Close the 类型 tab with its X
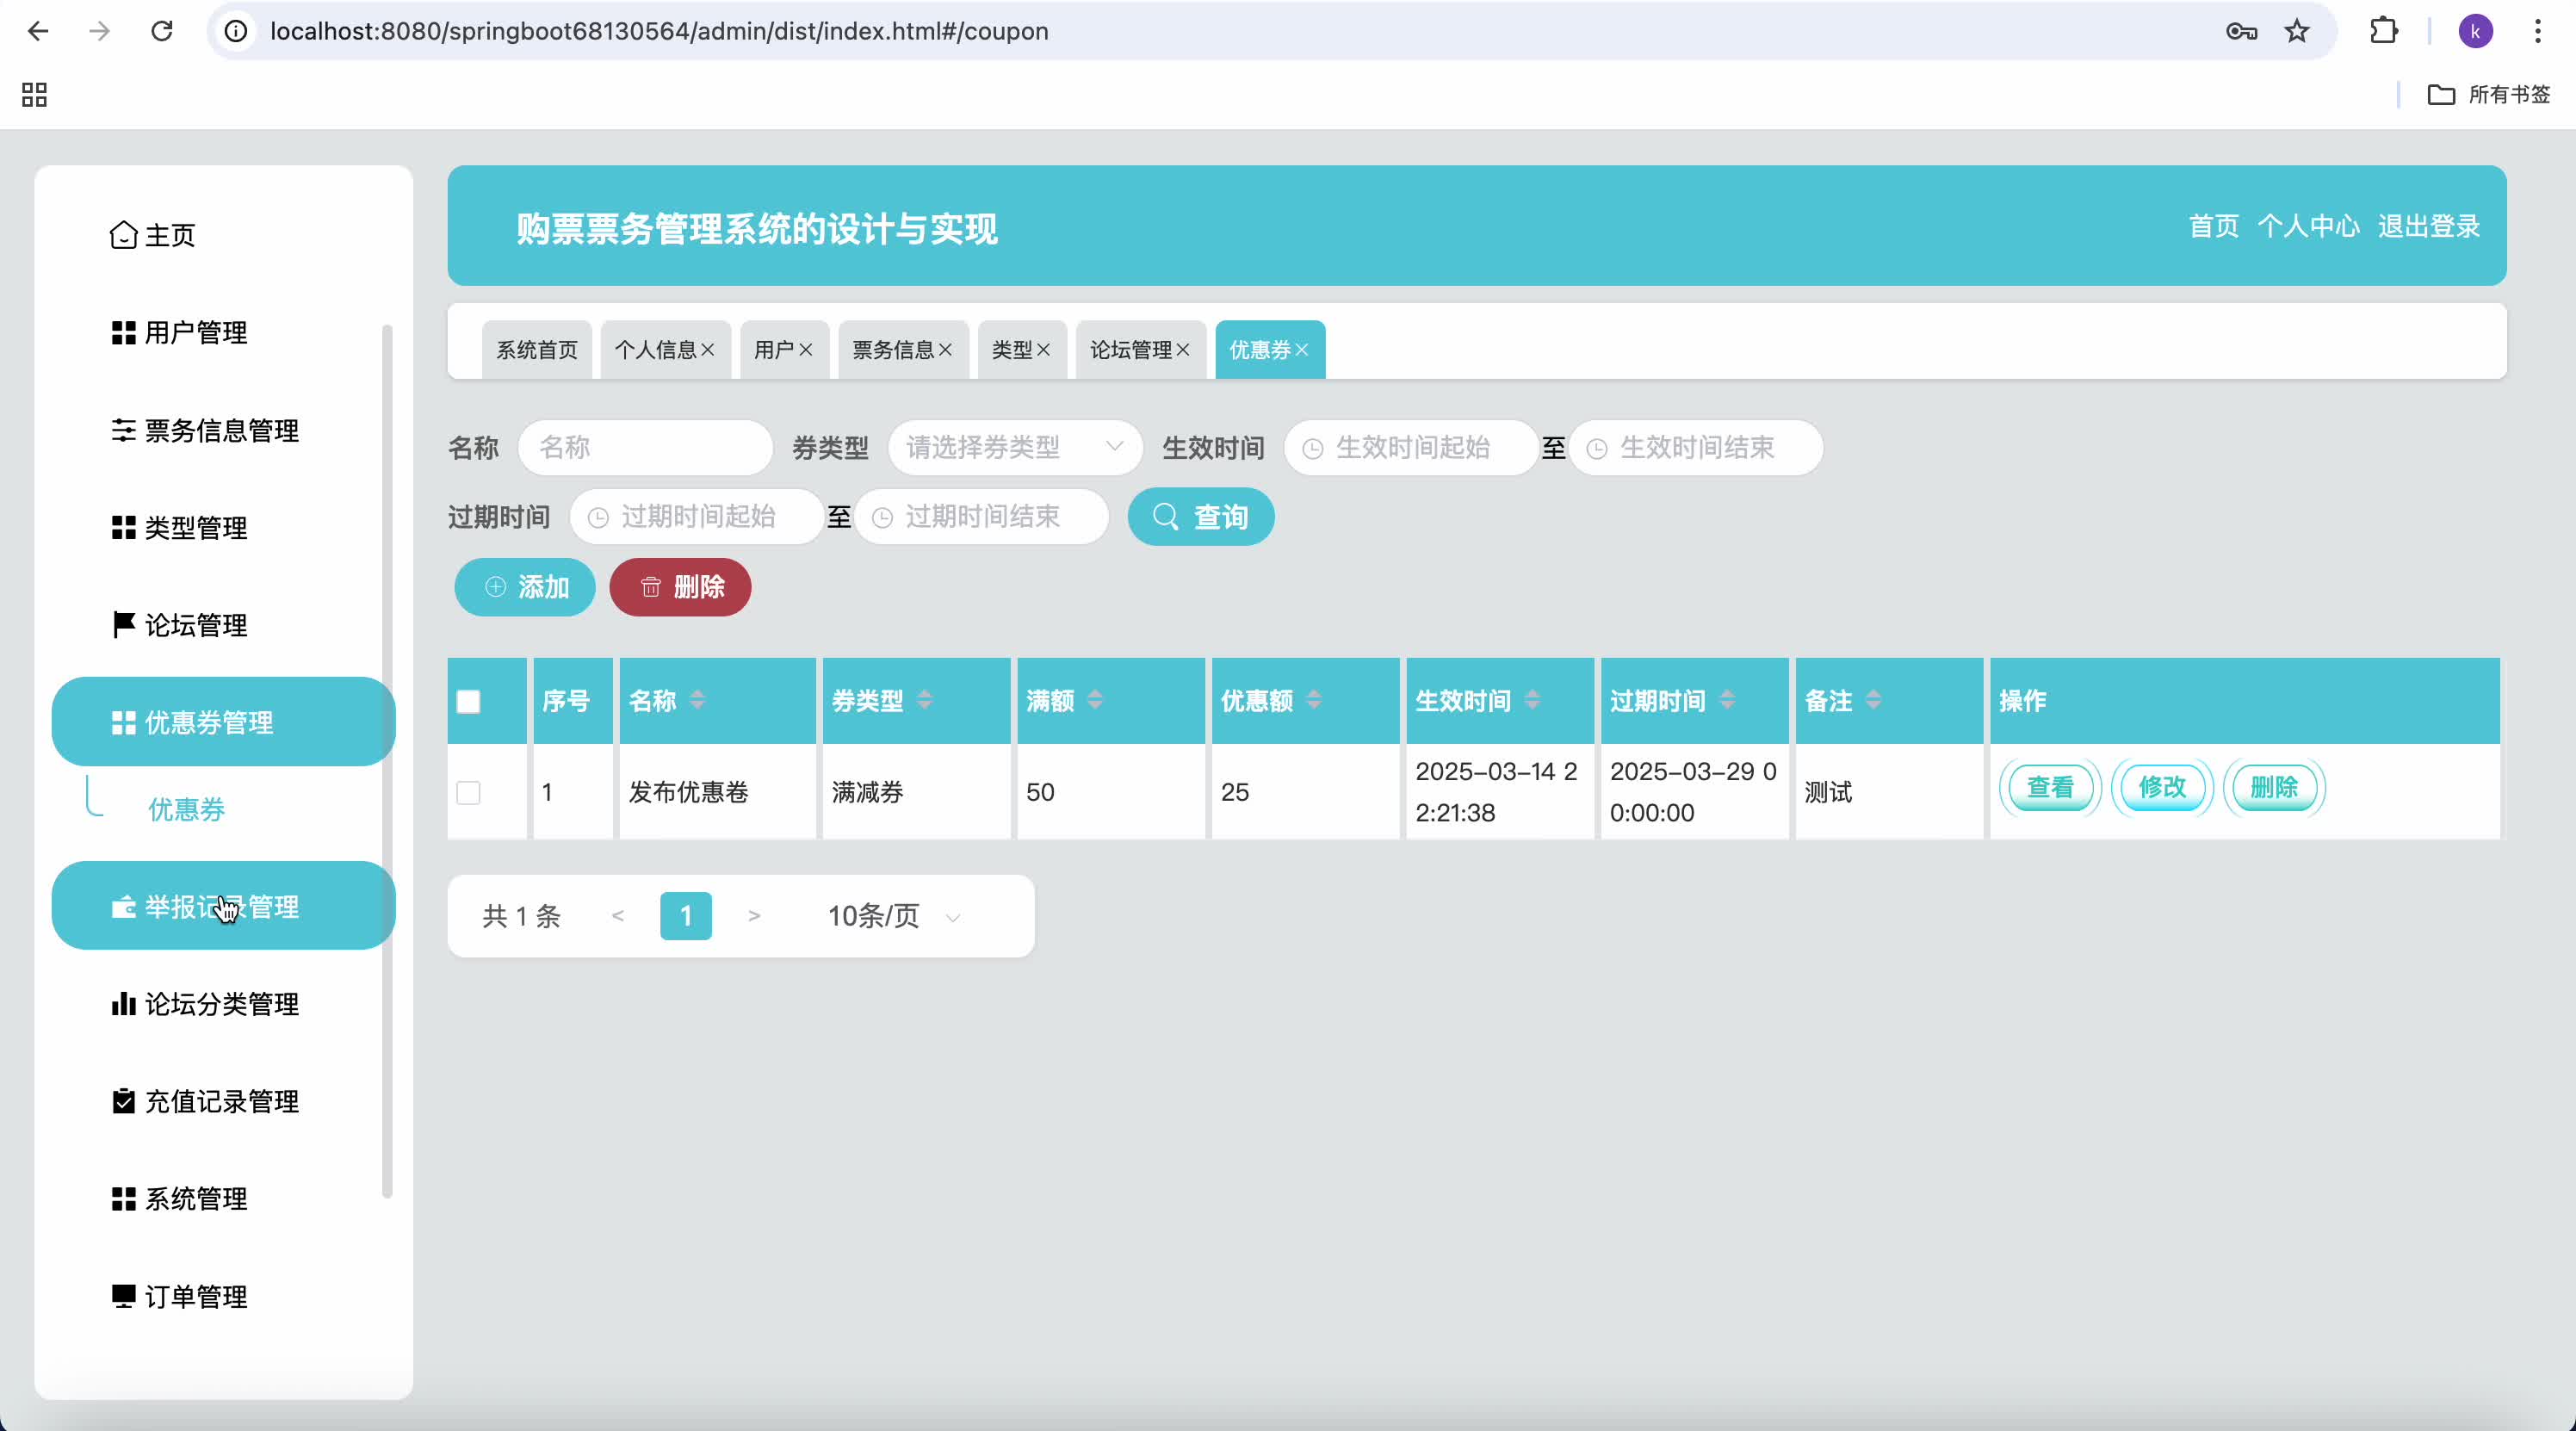This screenshot has width=2576, height=1431. [x=1043, y=350]
